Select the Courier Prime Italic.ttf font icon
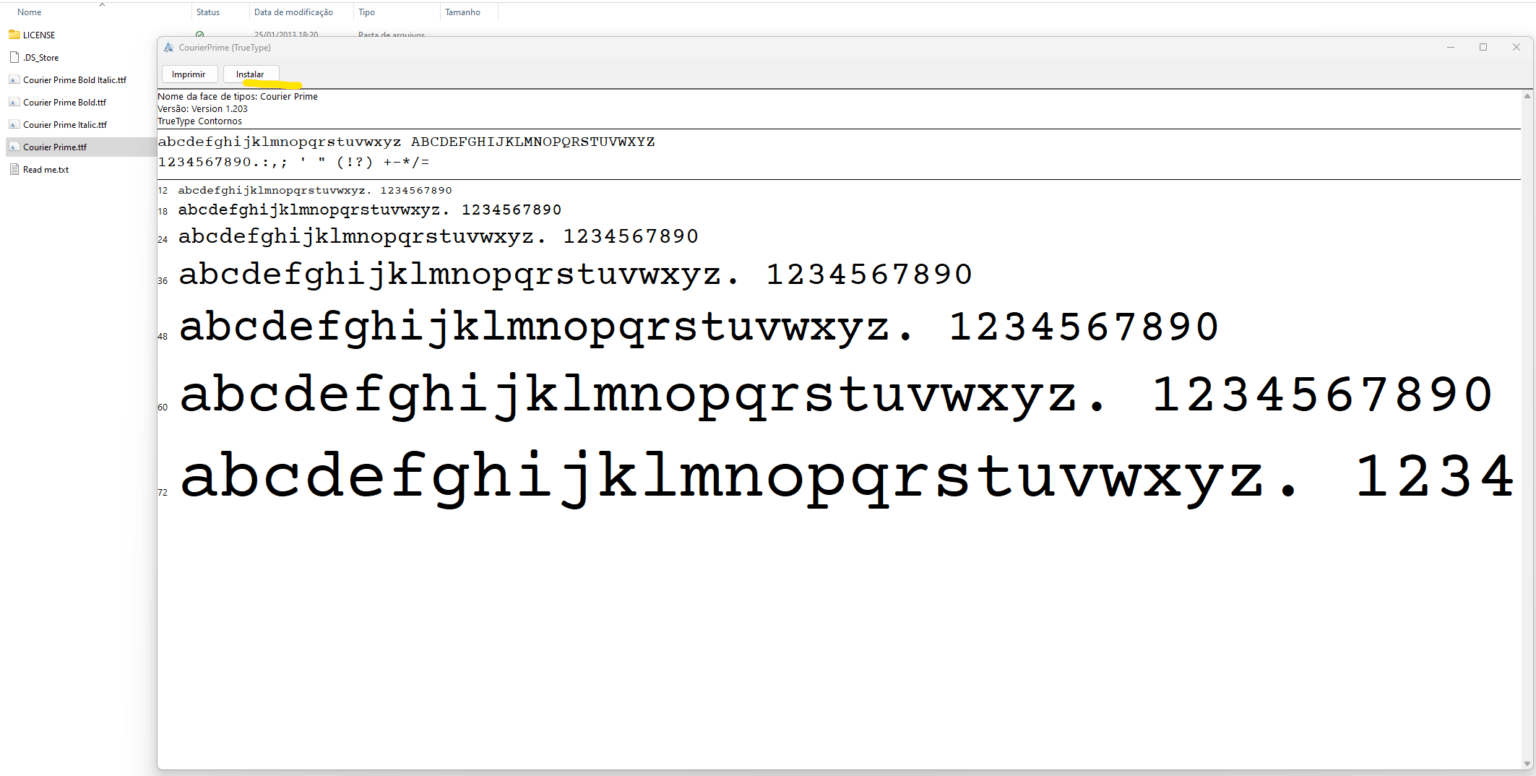The image size is (1536, 776). click(14, 125)
